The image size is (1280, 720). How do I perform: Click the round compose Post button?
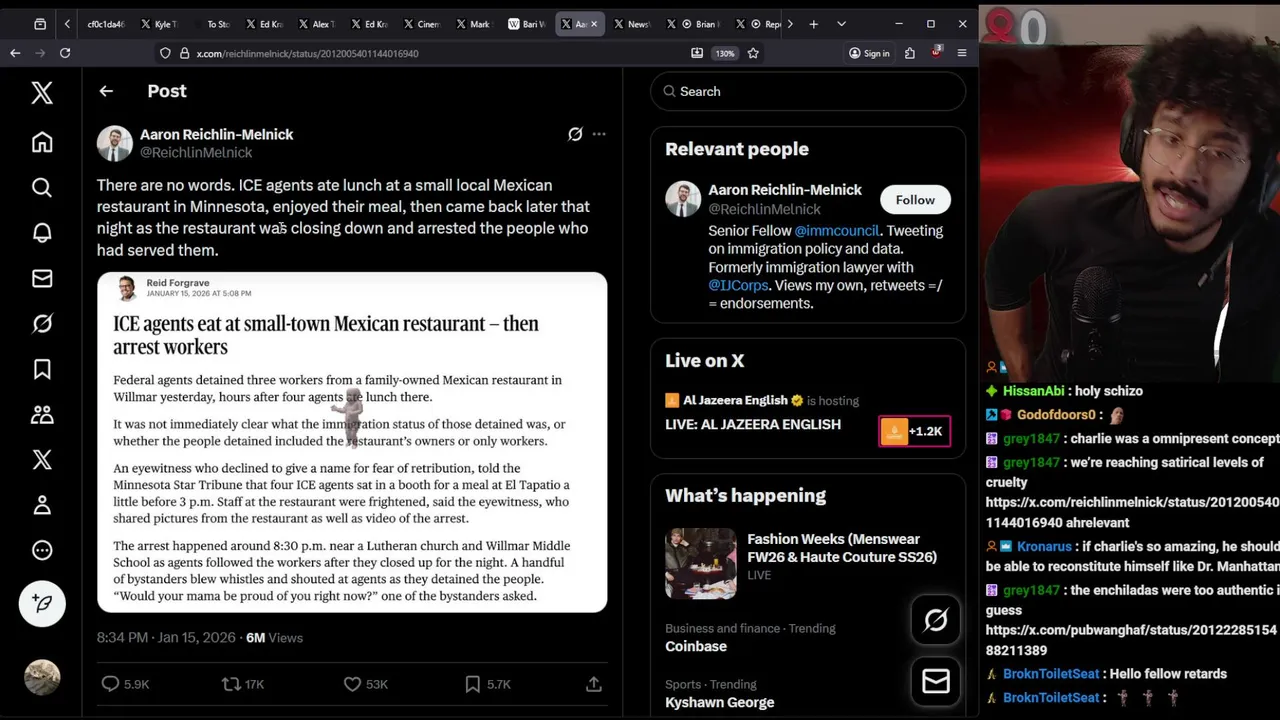coord(42,603)
